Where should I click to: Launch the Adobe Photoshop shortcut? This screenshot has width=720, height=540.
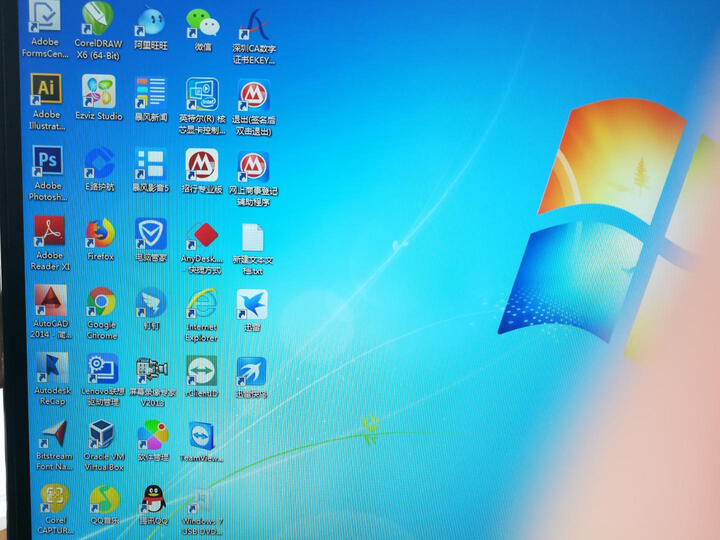(48, 161)
